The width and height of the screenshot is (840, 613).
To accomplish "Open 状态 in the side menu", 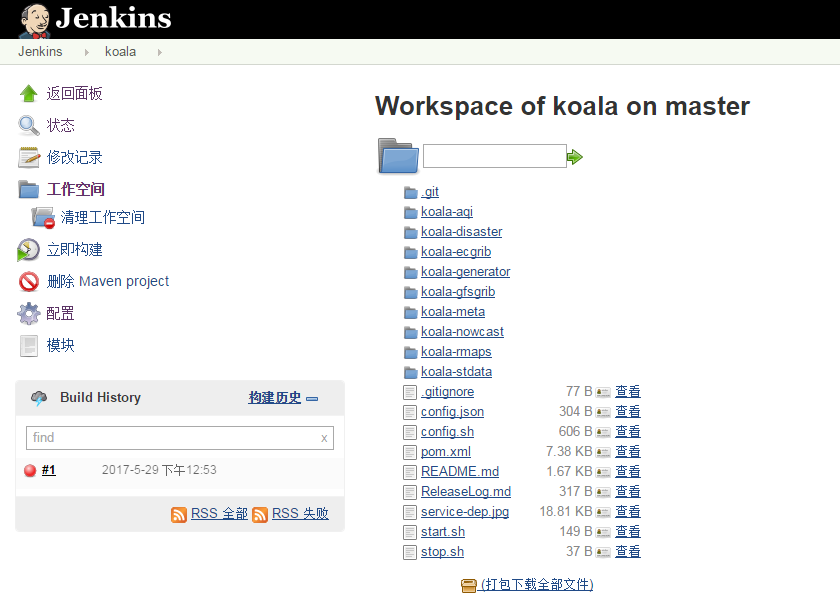I will [x=61, y=125].
